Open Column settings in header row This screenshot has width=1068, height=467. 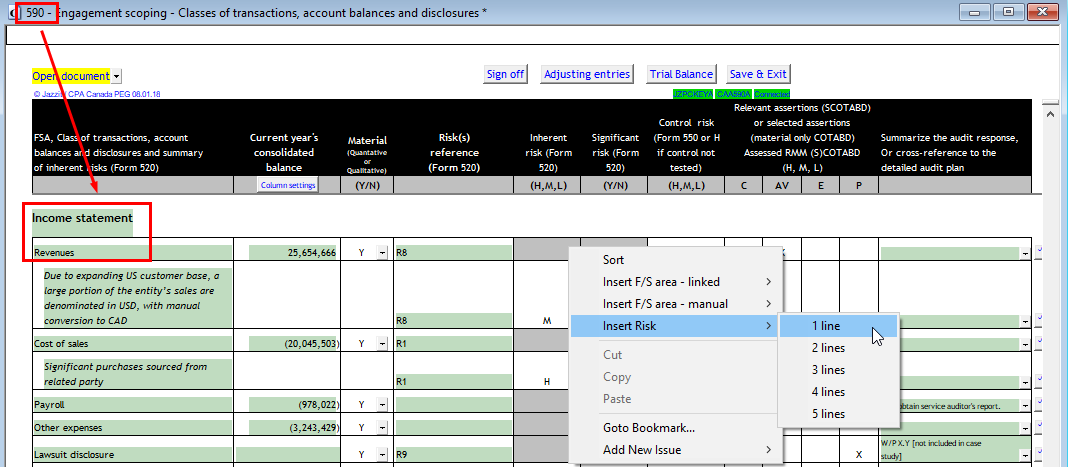pyautogui.click(x=288, y=185)
